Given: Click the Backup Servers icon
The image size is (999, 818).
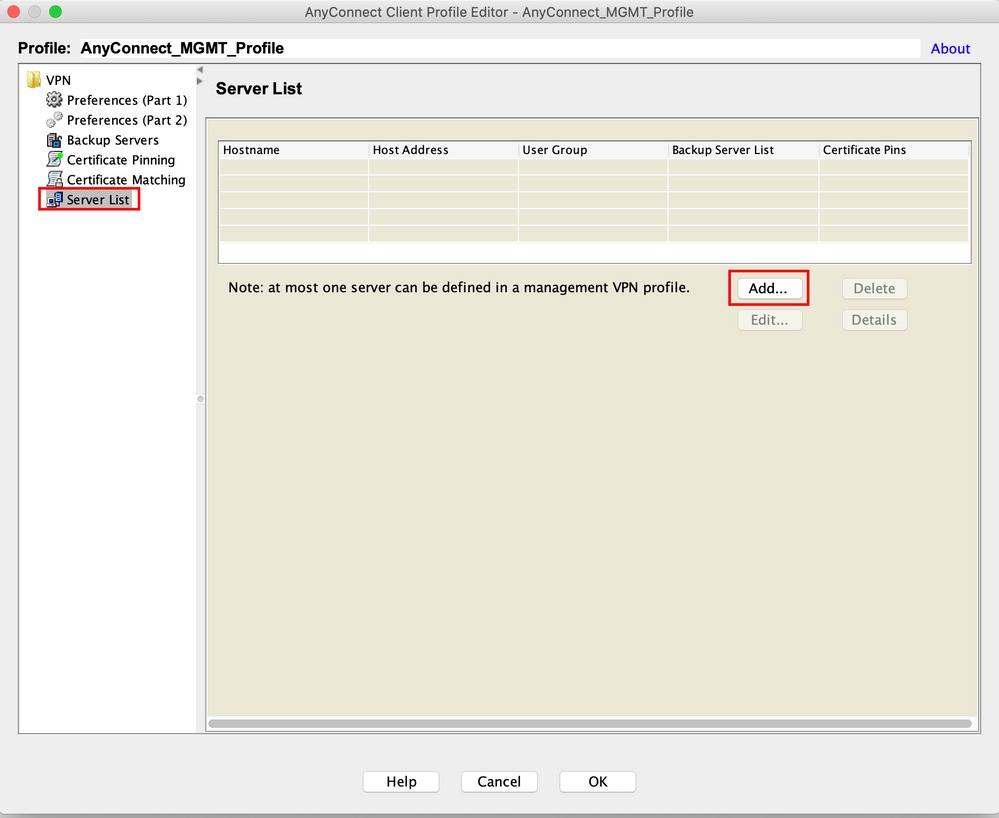Looking at the screenshot, I should tap(54, 140).
